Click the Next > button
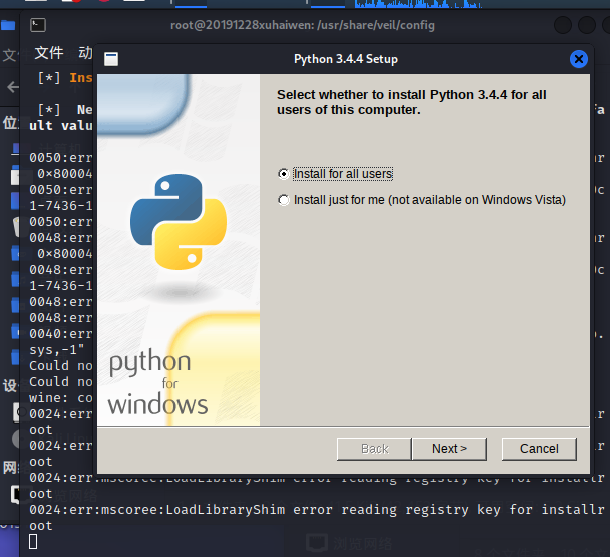This screenshot has width=610, height=557. (449, 449)
